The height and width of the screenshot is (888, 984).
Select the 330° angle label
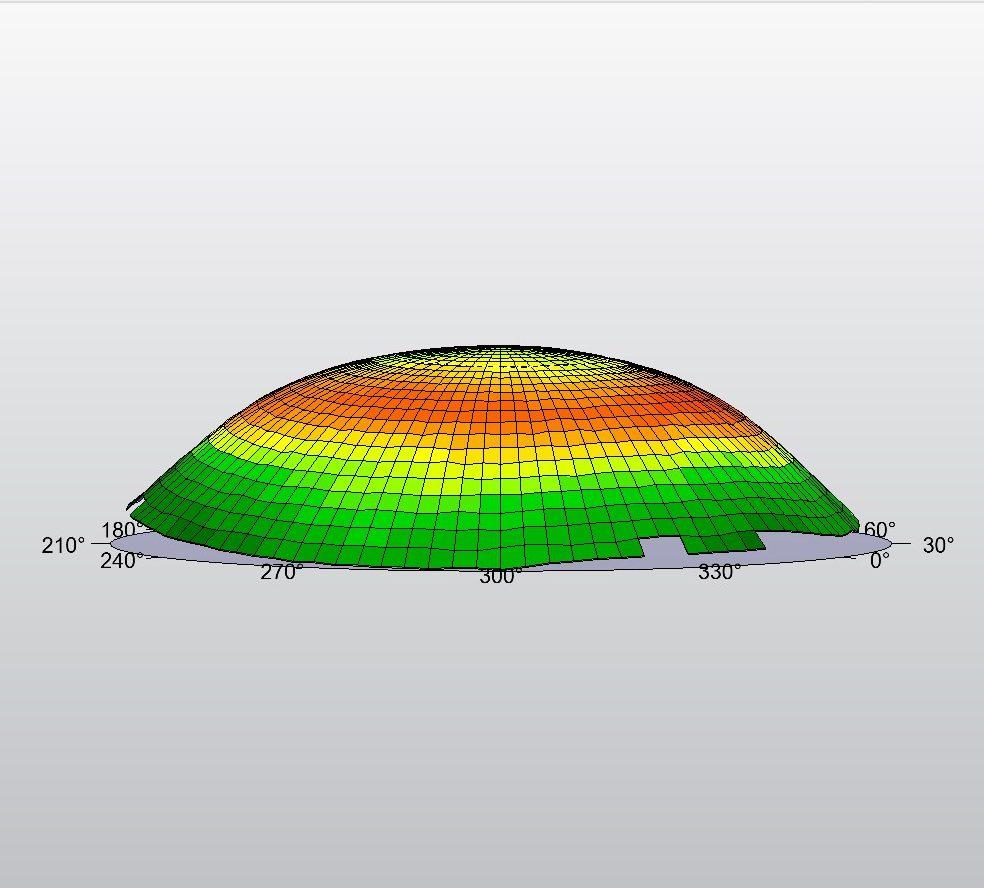pos(719,572)
